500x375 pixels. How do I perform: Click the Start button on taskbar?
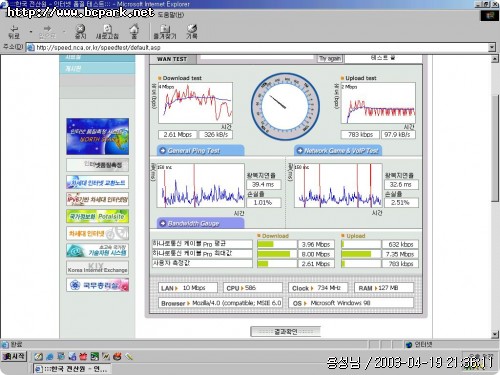(x=14, y=356)
